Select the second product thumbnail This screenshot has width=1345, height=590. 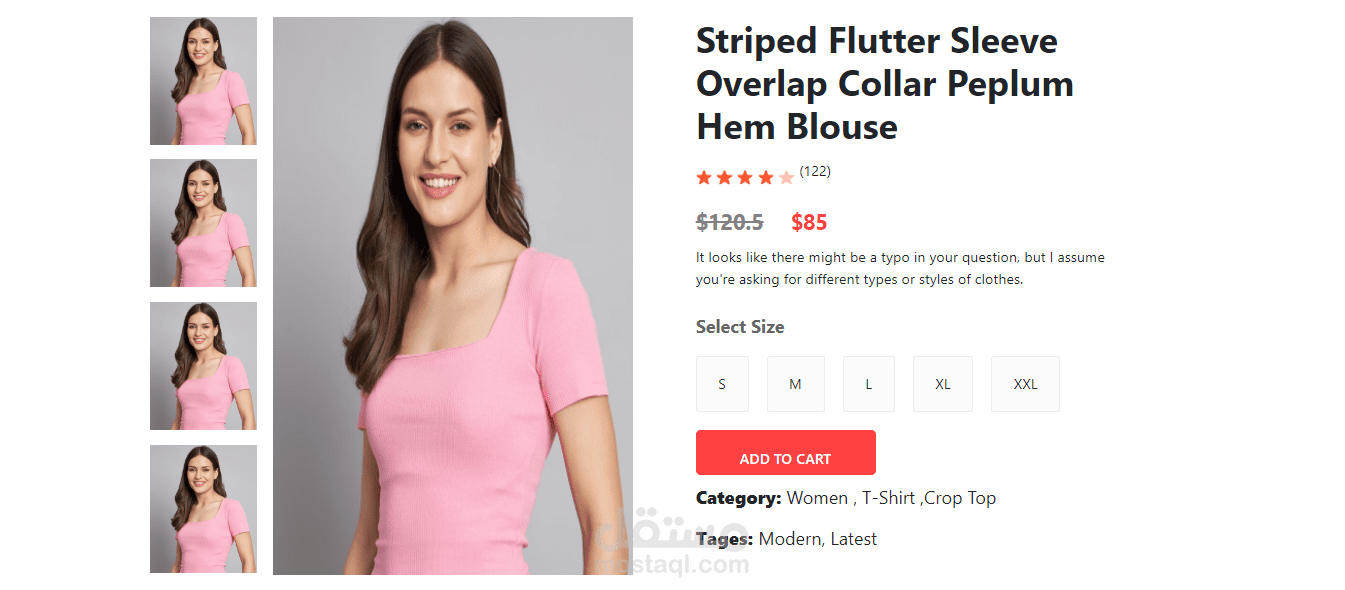(x=203, y=223)
